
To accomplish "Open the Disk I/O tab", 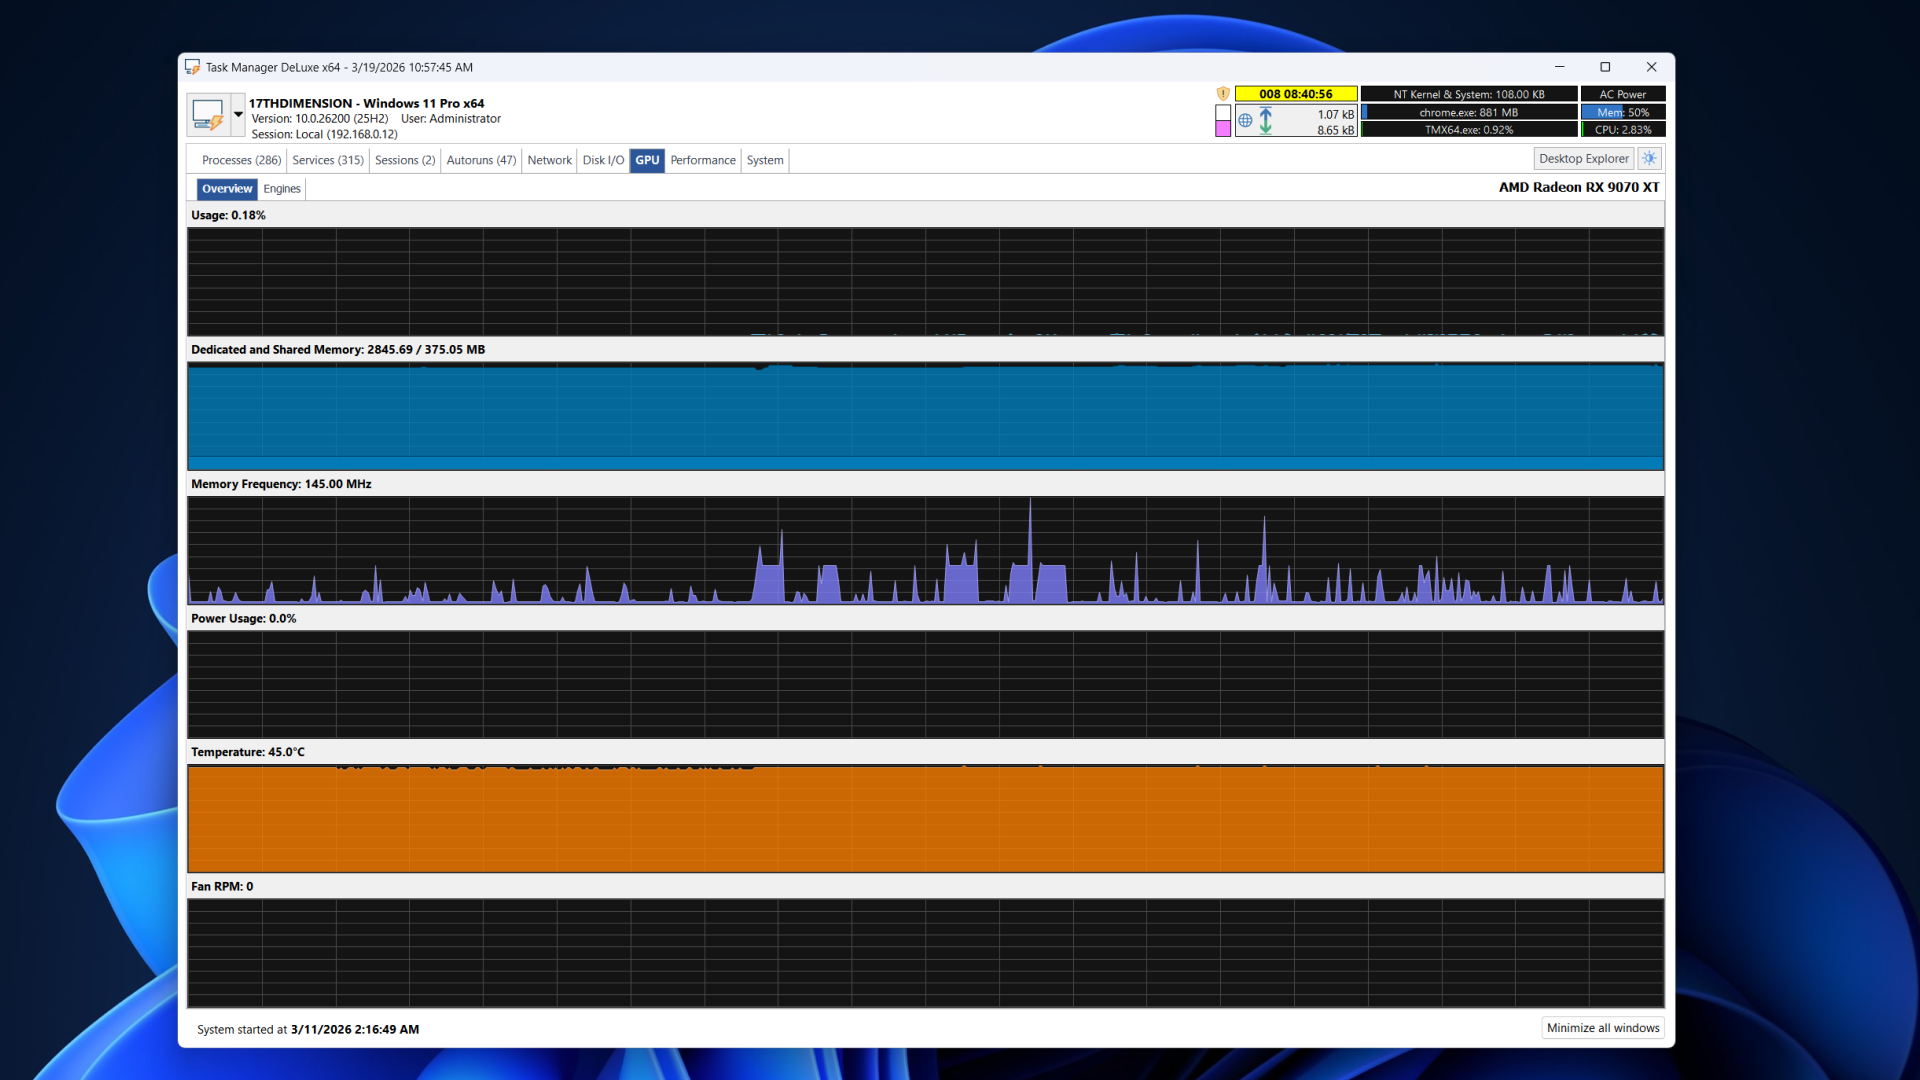I will pos(603,160).
